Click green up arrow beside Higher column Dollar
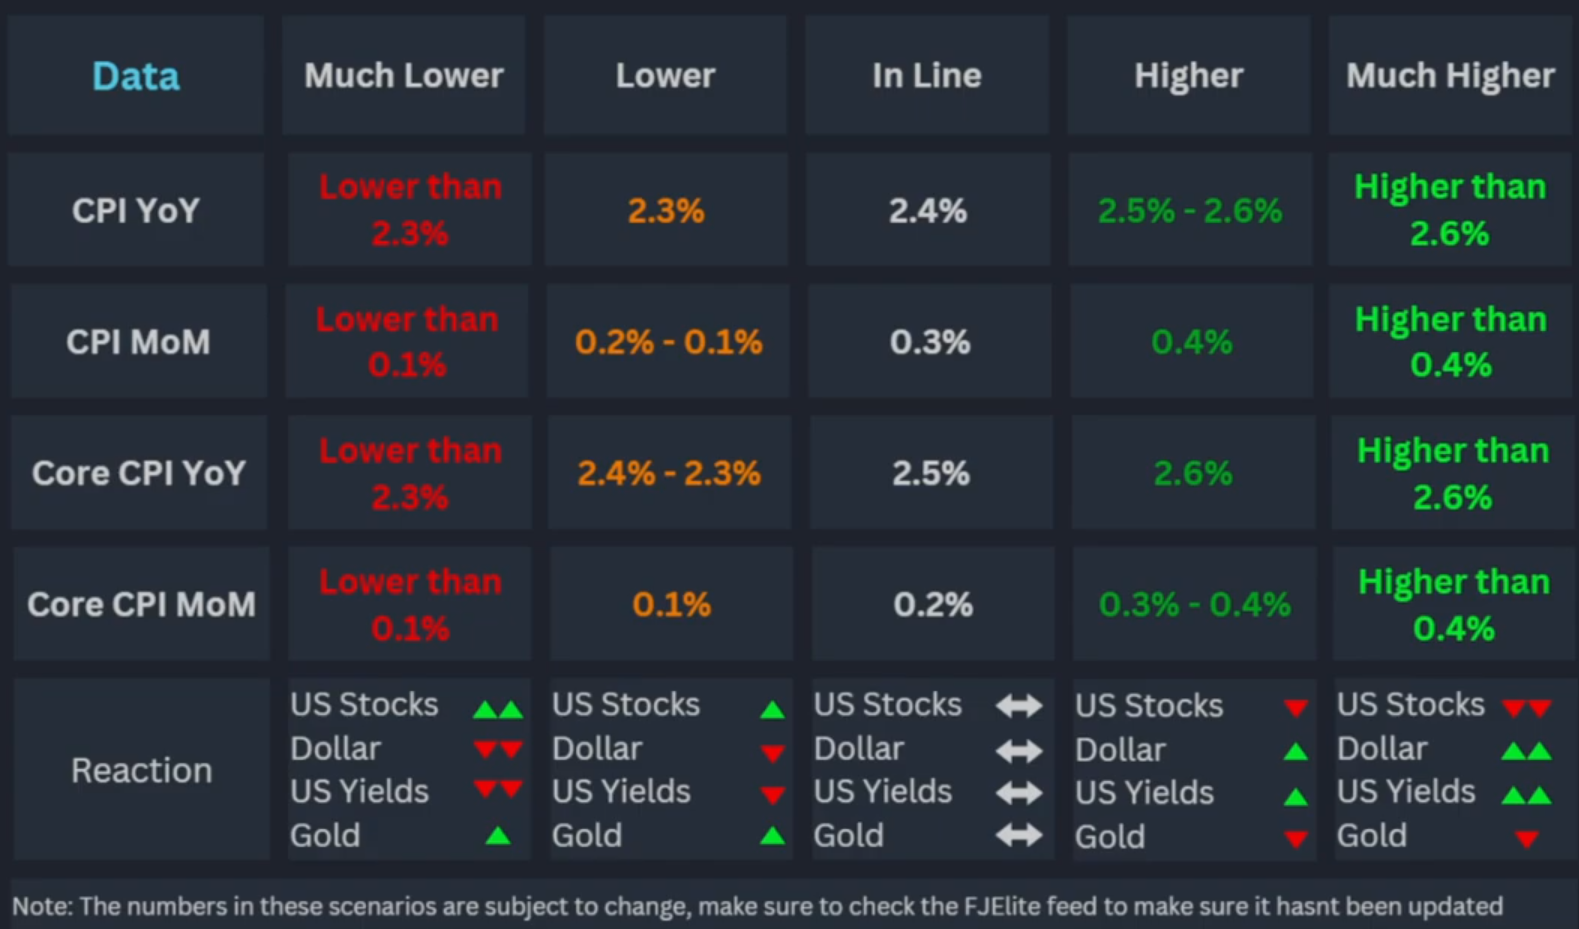Viewport: 1579px width, 929px height. (1296, 751)
